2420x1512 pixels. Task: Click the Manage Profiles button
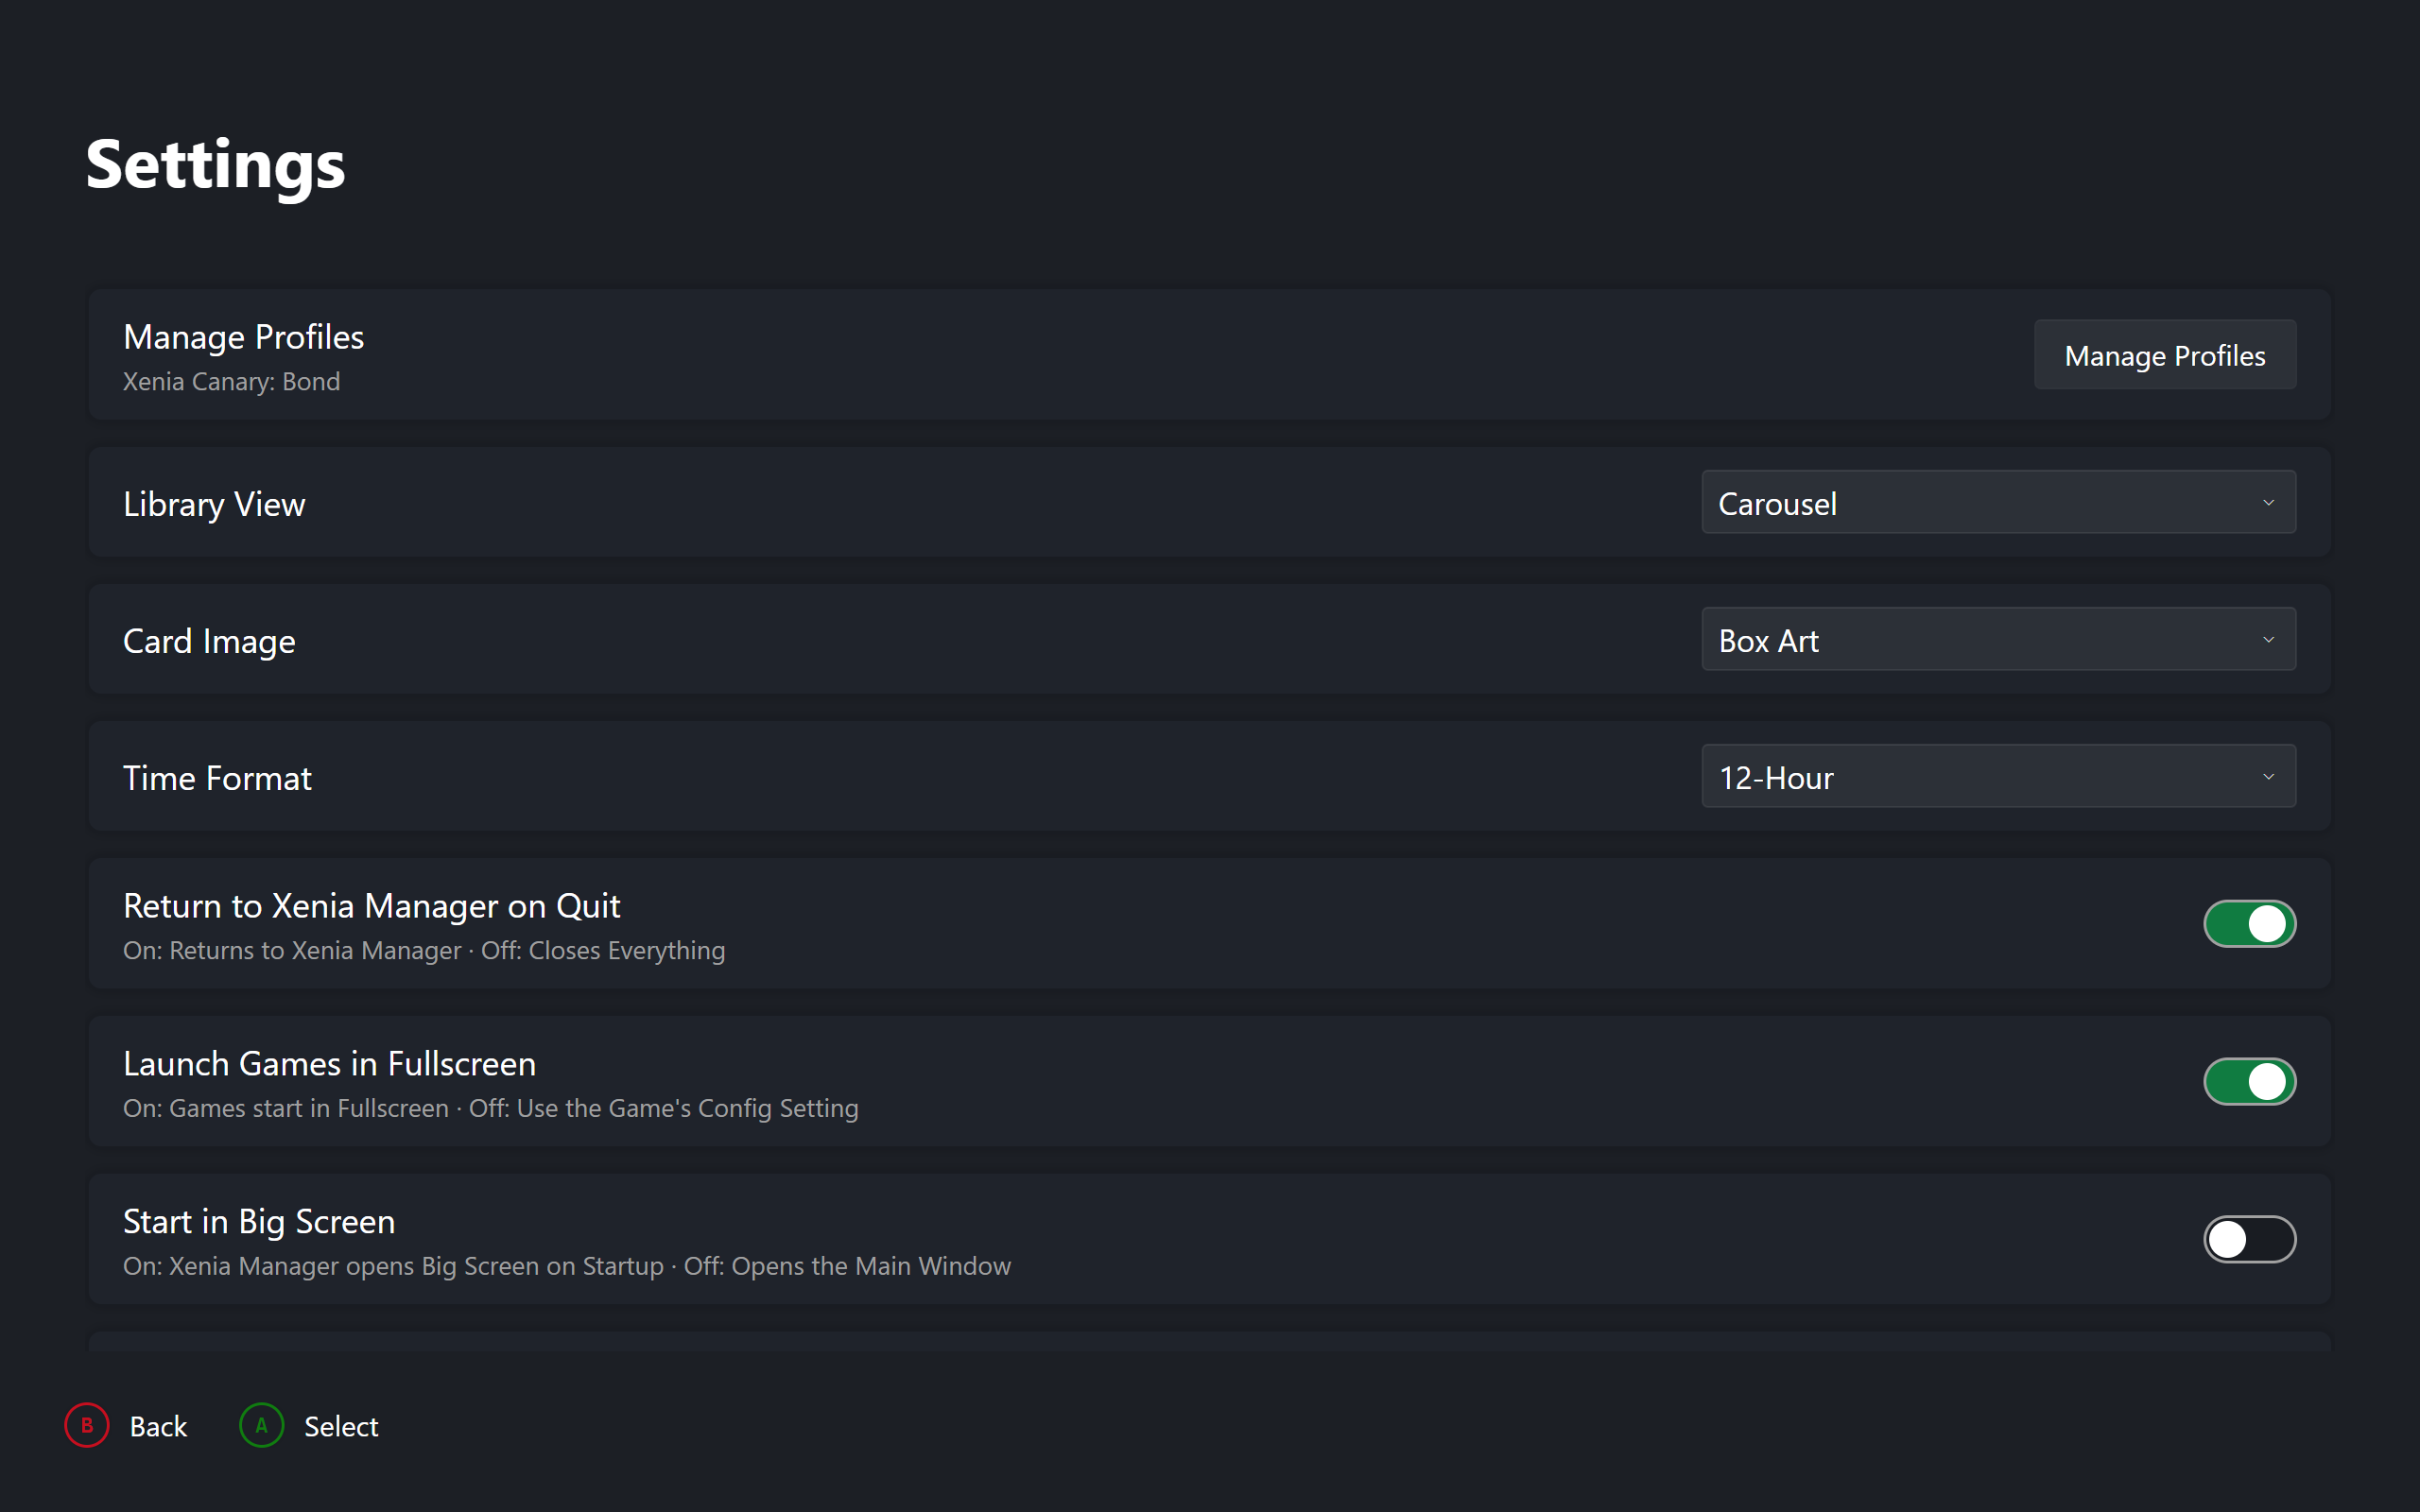(x=2165, y=355)
